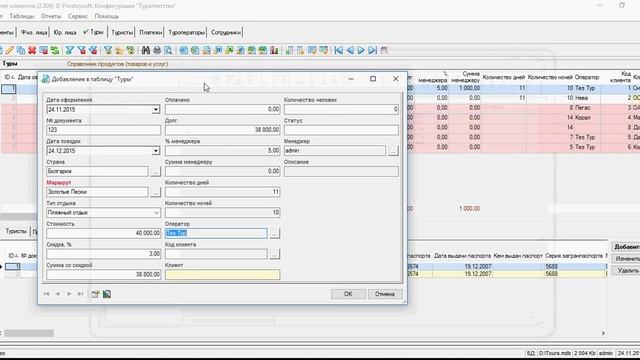Click the Нева cell in tours grid
640x360 pixels.
tap(587, 98)
